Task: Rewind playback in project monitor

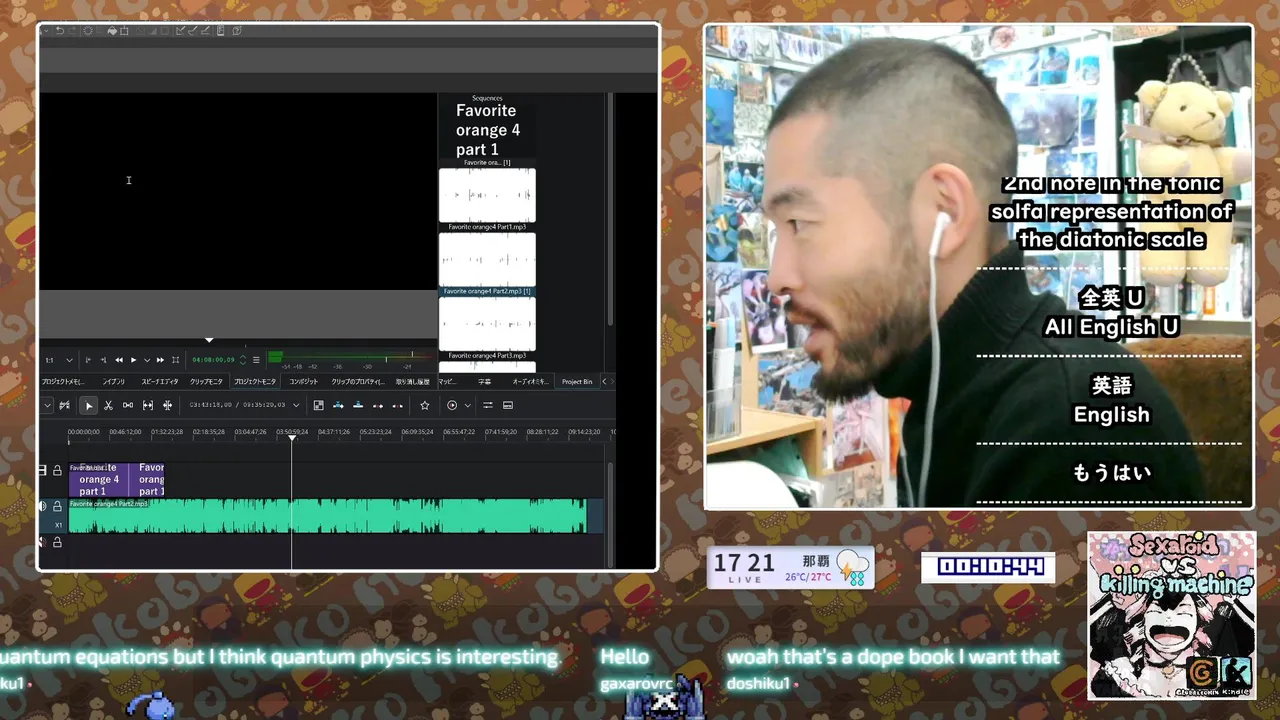Action: pyautogui.click(x=119, y=360)
